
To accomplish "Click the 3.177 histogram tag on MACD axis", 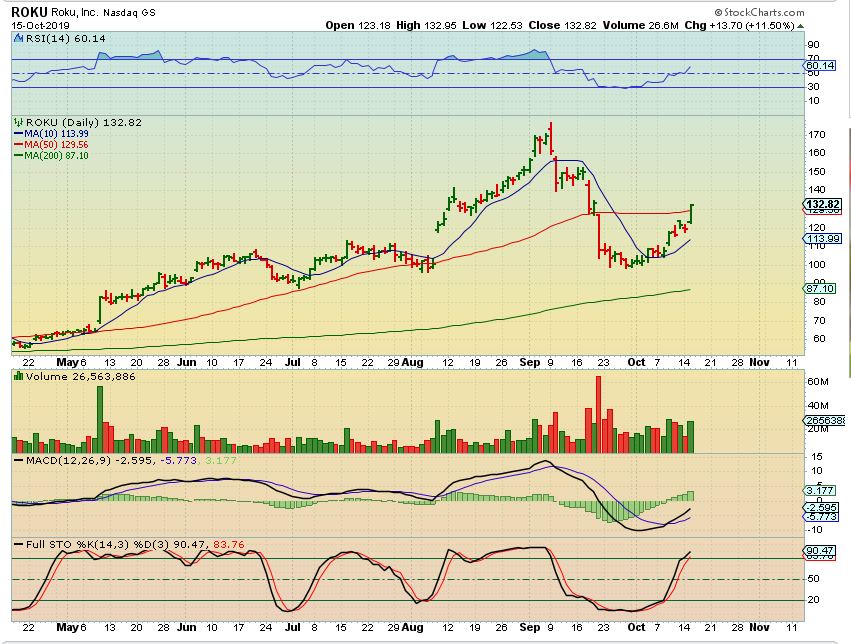I will [822, 490].
